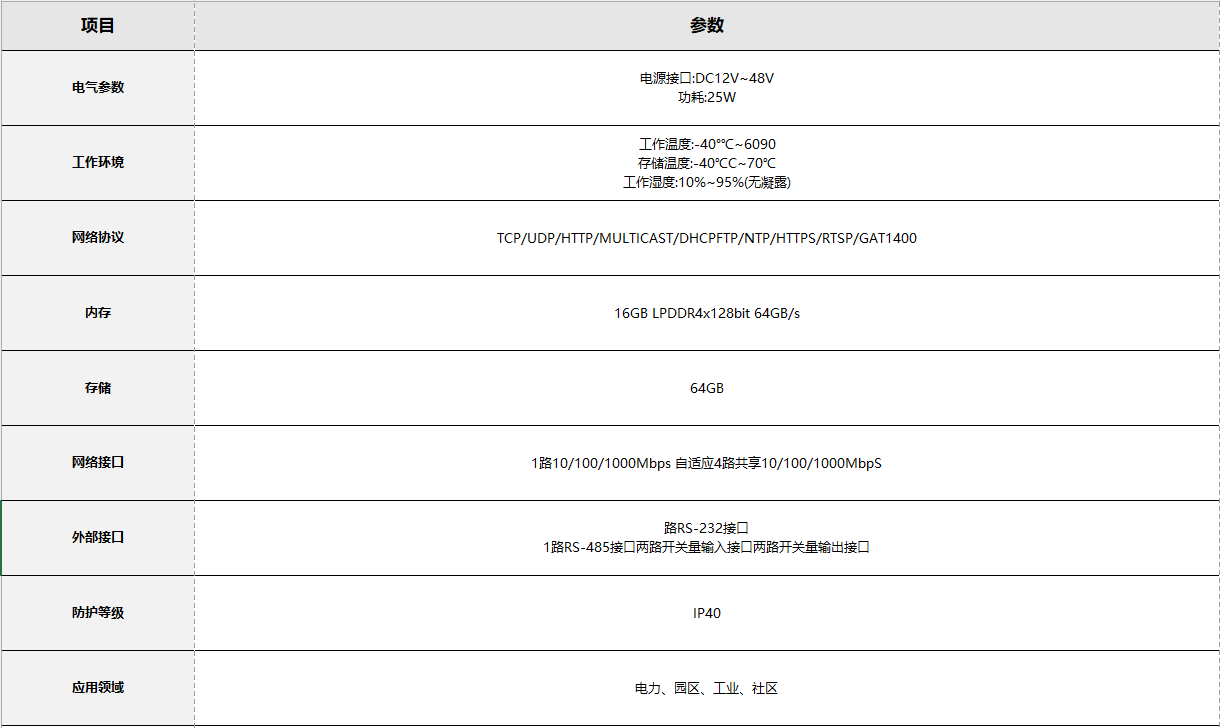Click the 应用领域 row label cell

point(98,688)
